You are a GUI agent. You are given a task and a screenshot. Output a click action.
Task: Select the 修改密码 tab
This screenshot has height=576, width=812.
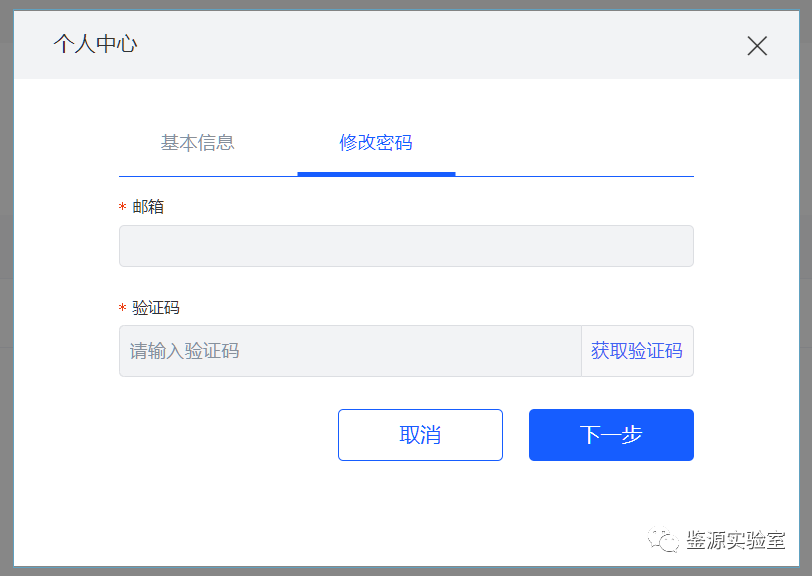click(376, 142)
